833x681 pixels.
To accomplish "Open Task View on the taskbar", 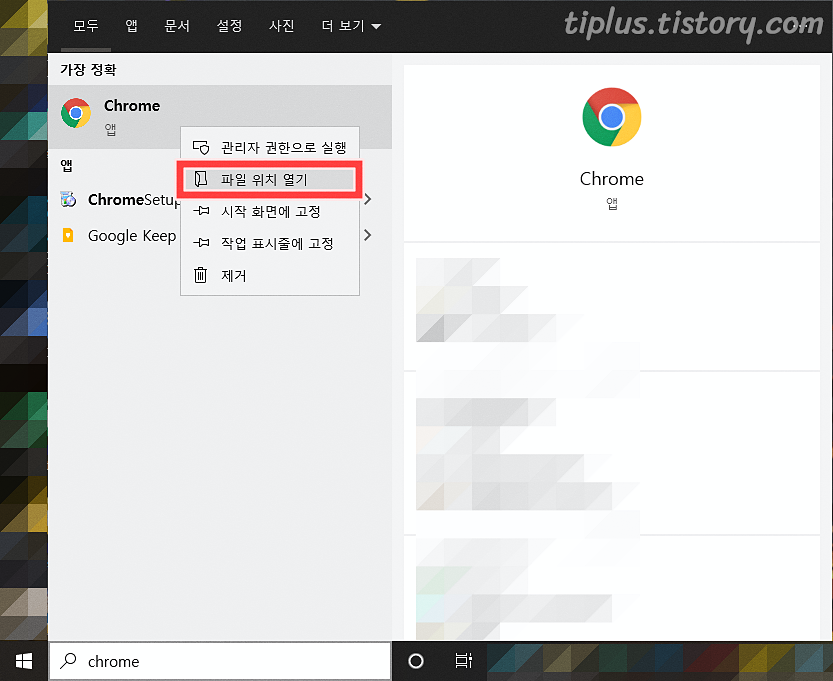I will coord(463,661).
